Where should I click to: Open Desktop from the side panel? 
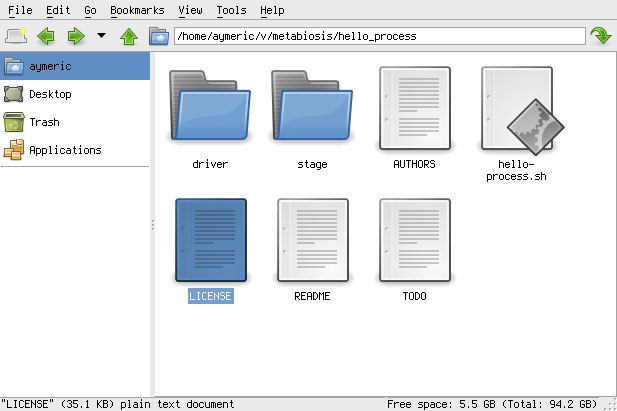click(x=50, y=94)
